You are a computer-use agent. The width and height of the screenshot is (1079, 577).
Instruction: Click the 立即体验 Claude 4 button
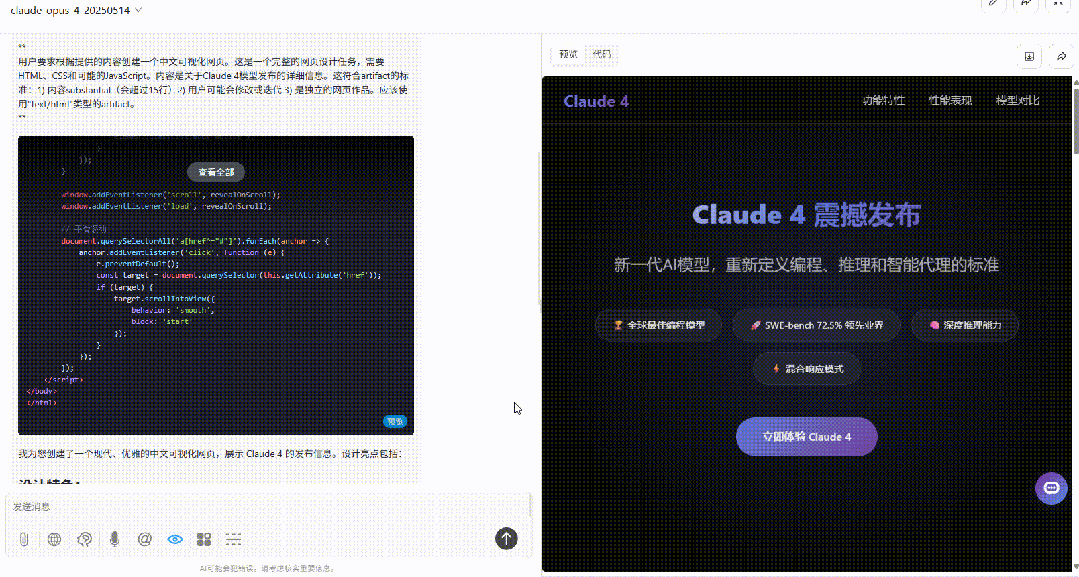(806, 437)
